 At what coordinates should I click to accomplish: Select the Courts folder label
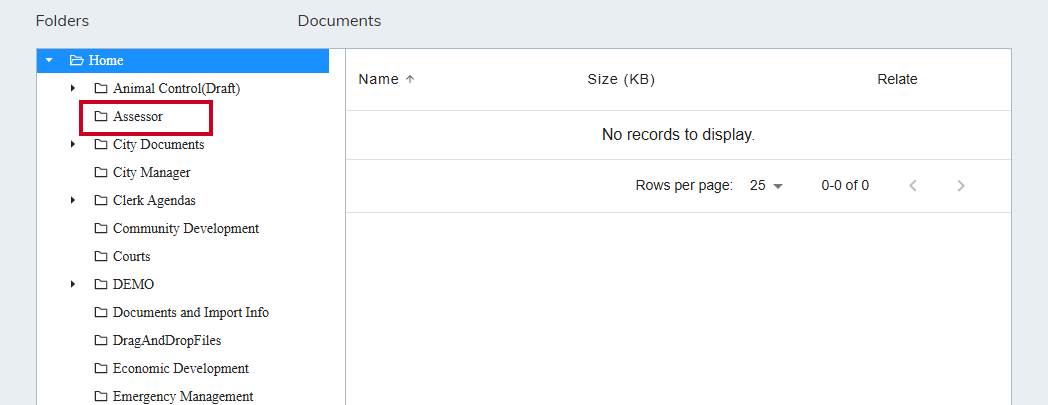click(132, 257)
